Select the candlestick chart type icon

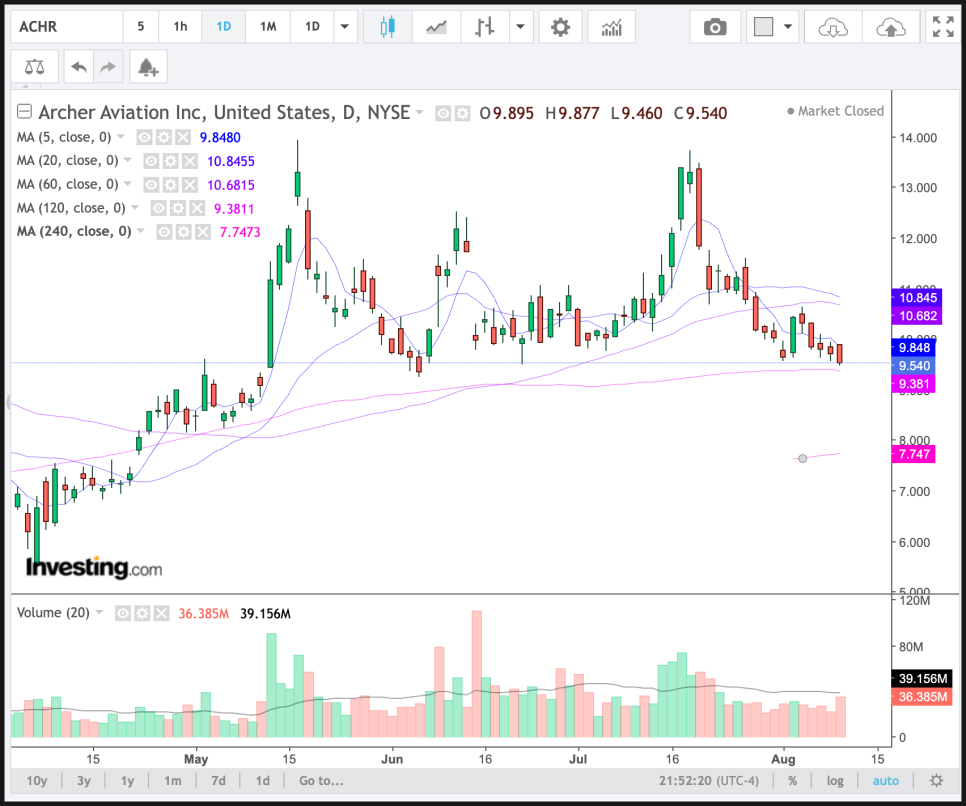coord(387,26)
